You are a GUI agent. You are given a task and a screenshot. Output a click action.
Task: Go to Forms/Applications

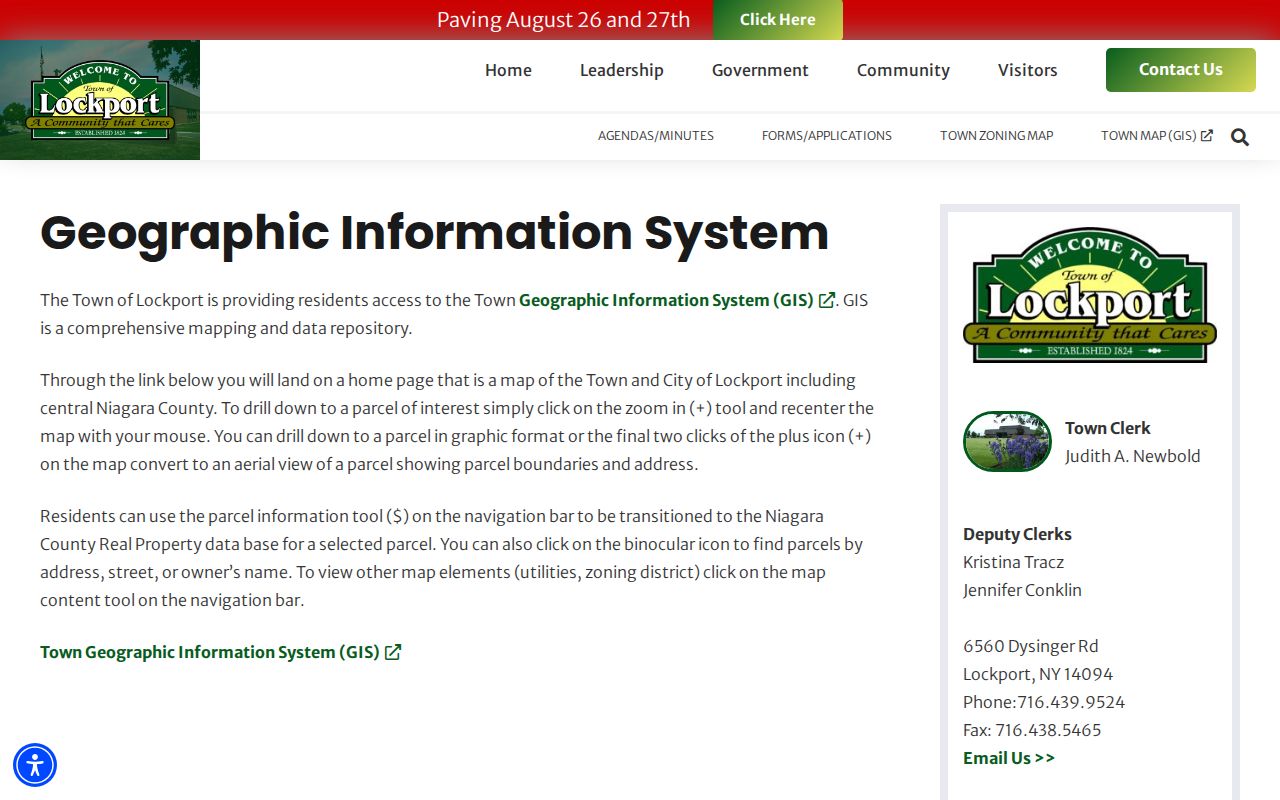(827, 136)
